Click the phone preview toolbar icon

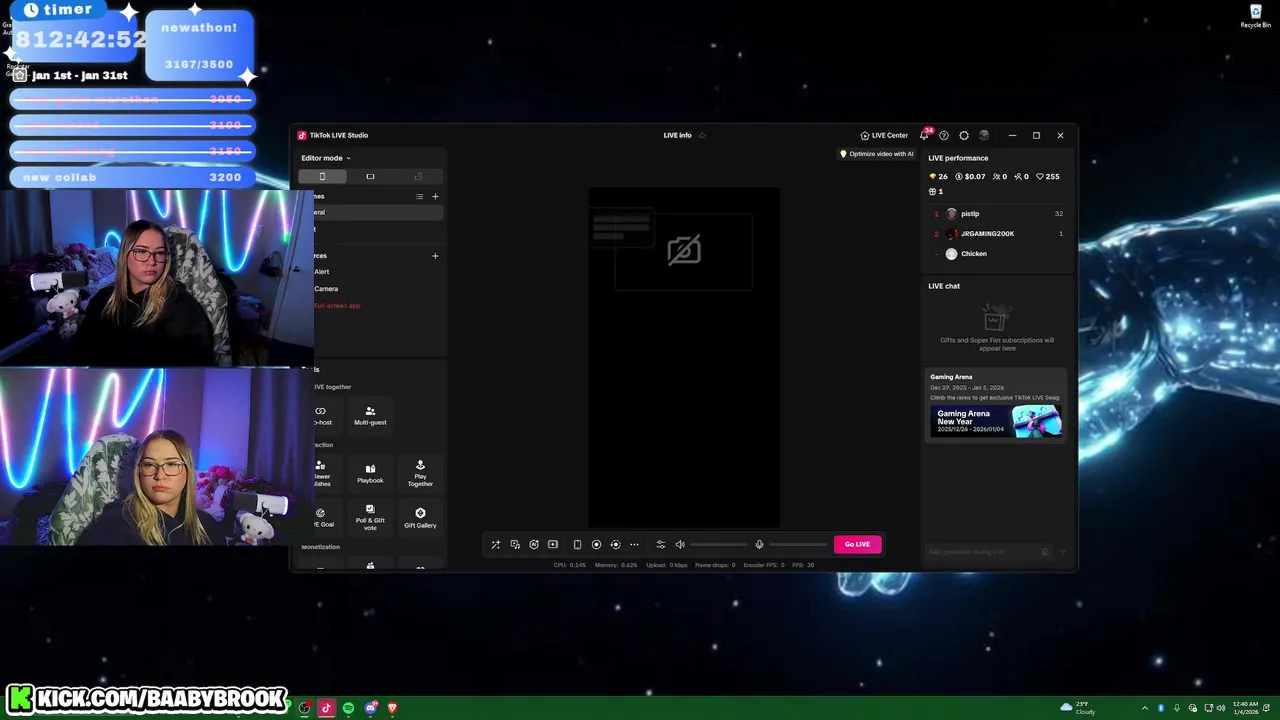577,544
